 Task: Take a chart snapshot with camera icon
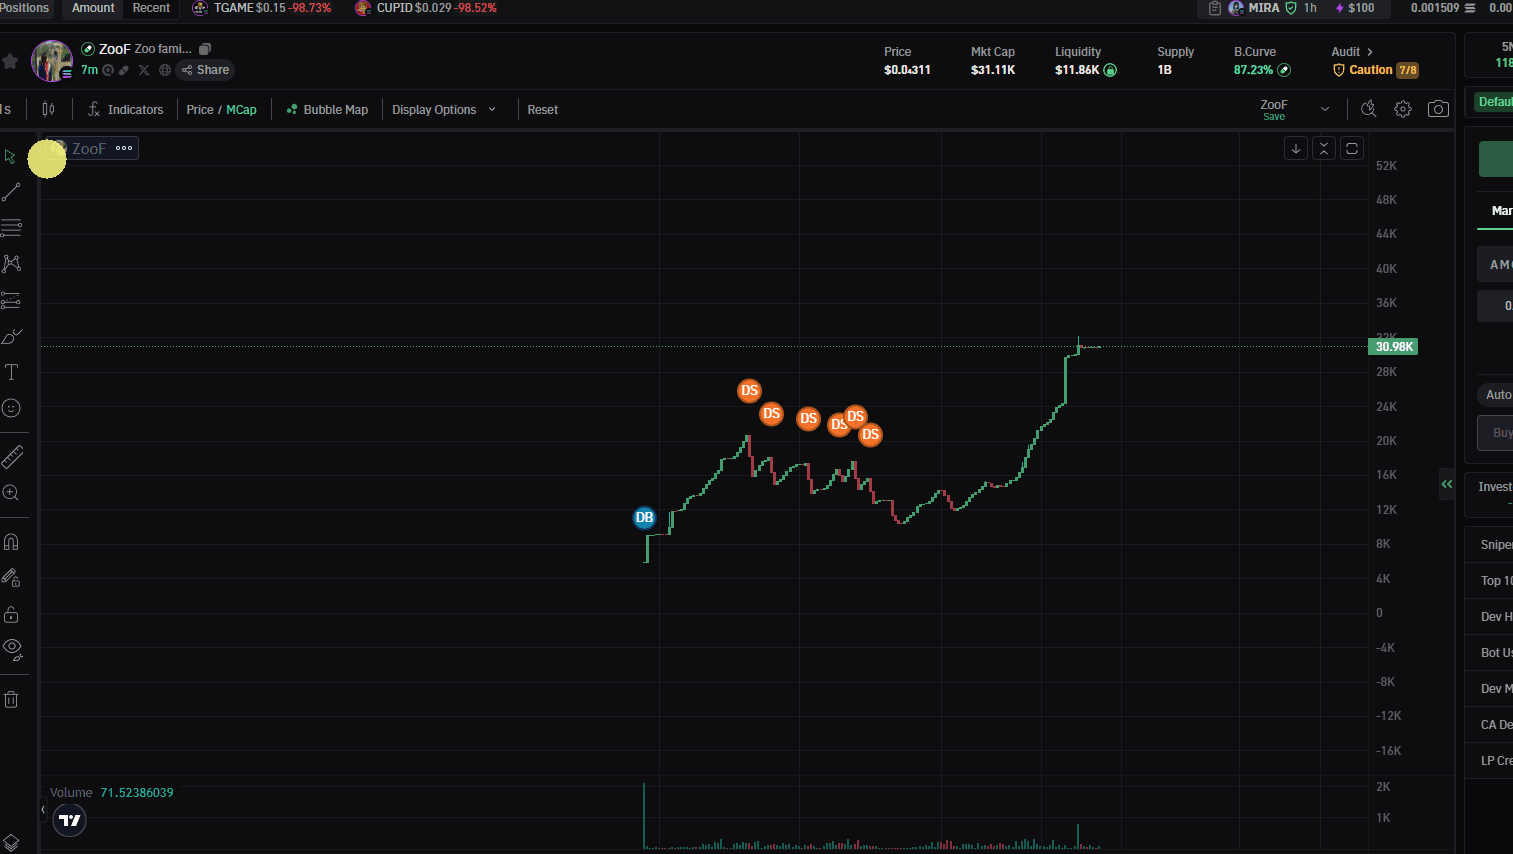(1438, 109)
